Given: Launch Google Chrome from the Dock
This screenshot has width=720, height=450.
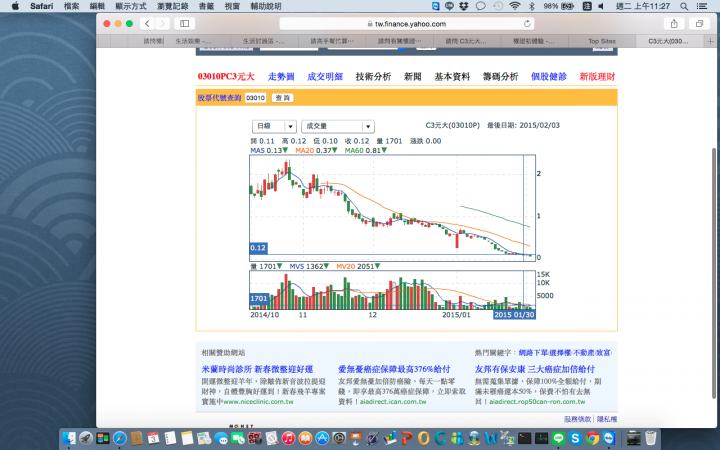Looking at the screenshot, I should pos(592,438).
